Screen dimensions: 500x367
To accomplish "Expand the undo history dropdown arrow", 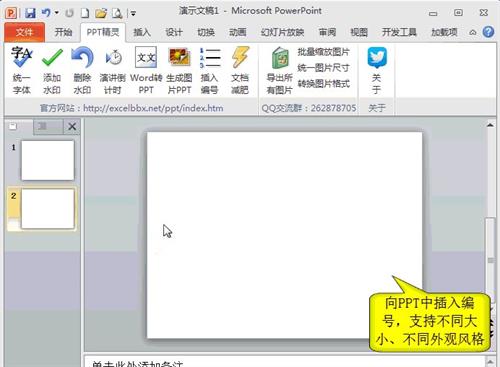I will pyautogui.click(x=57, y=13).
